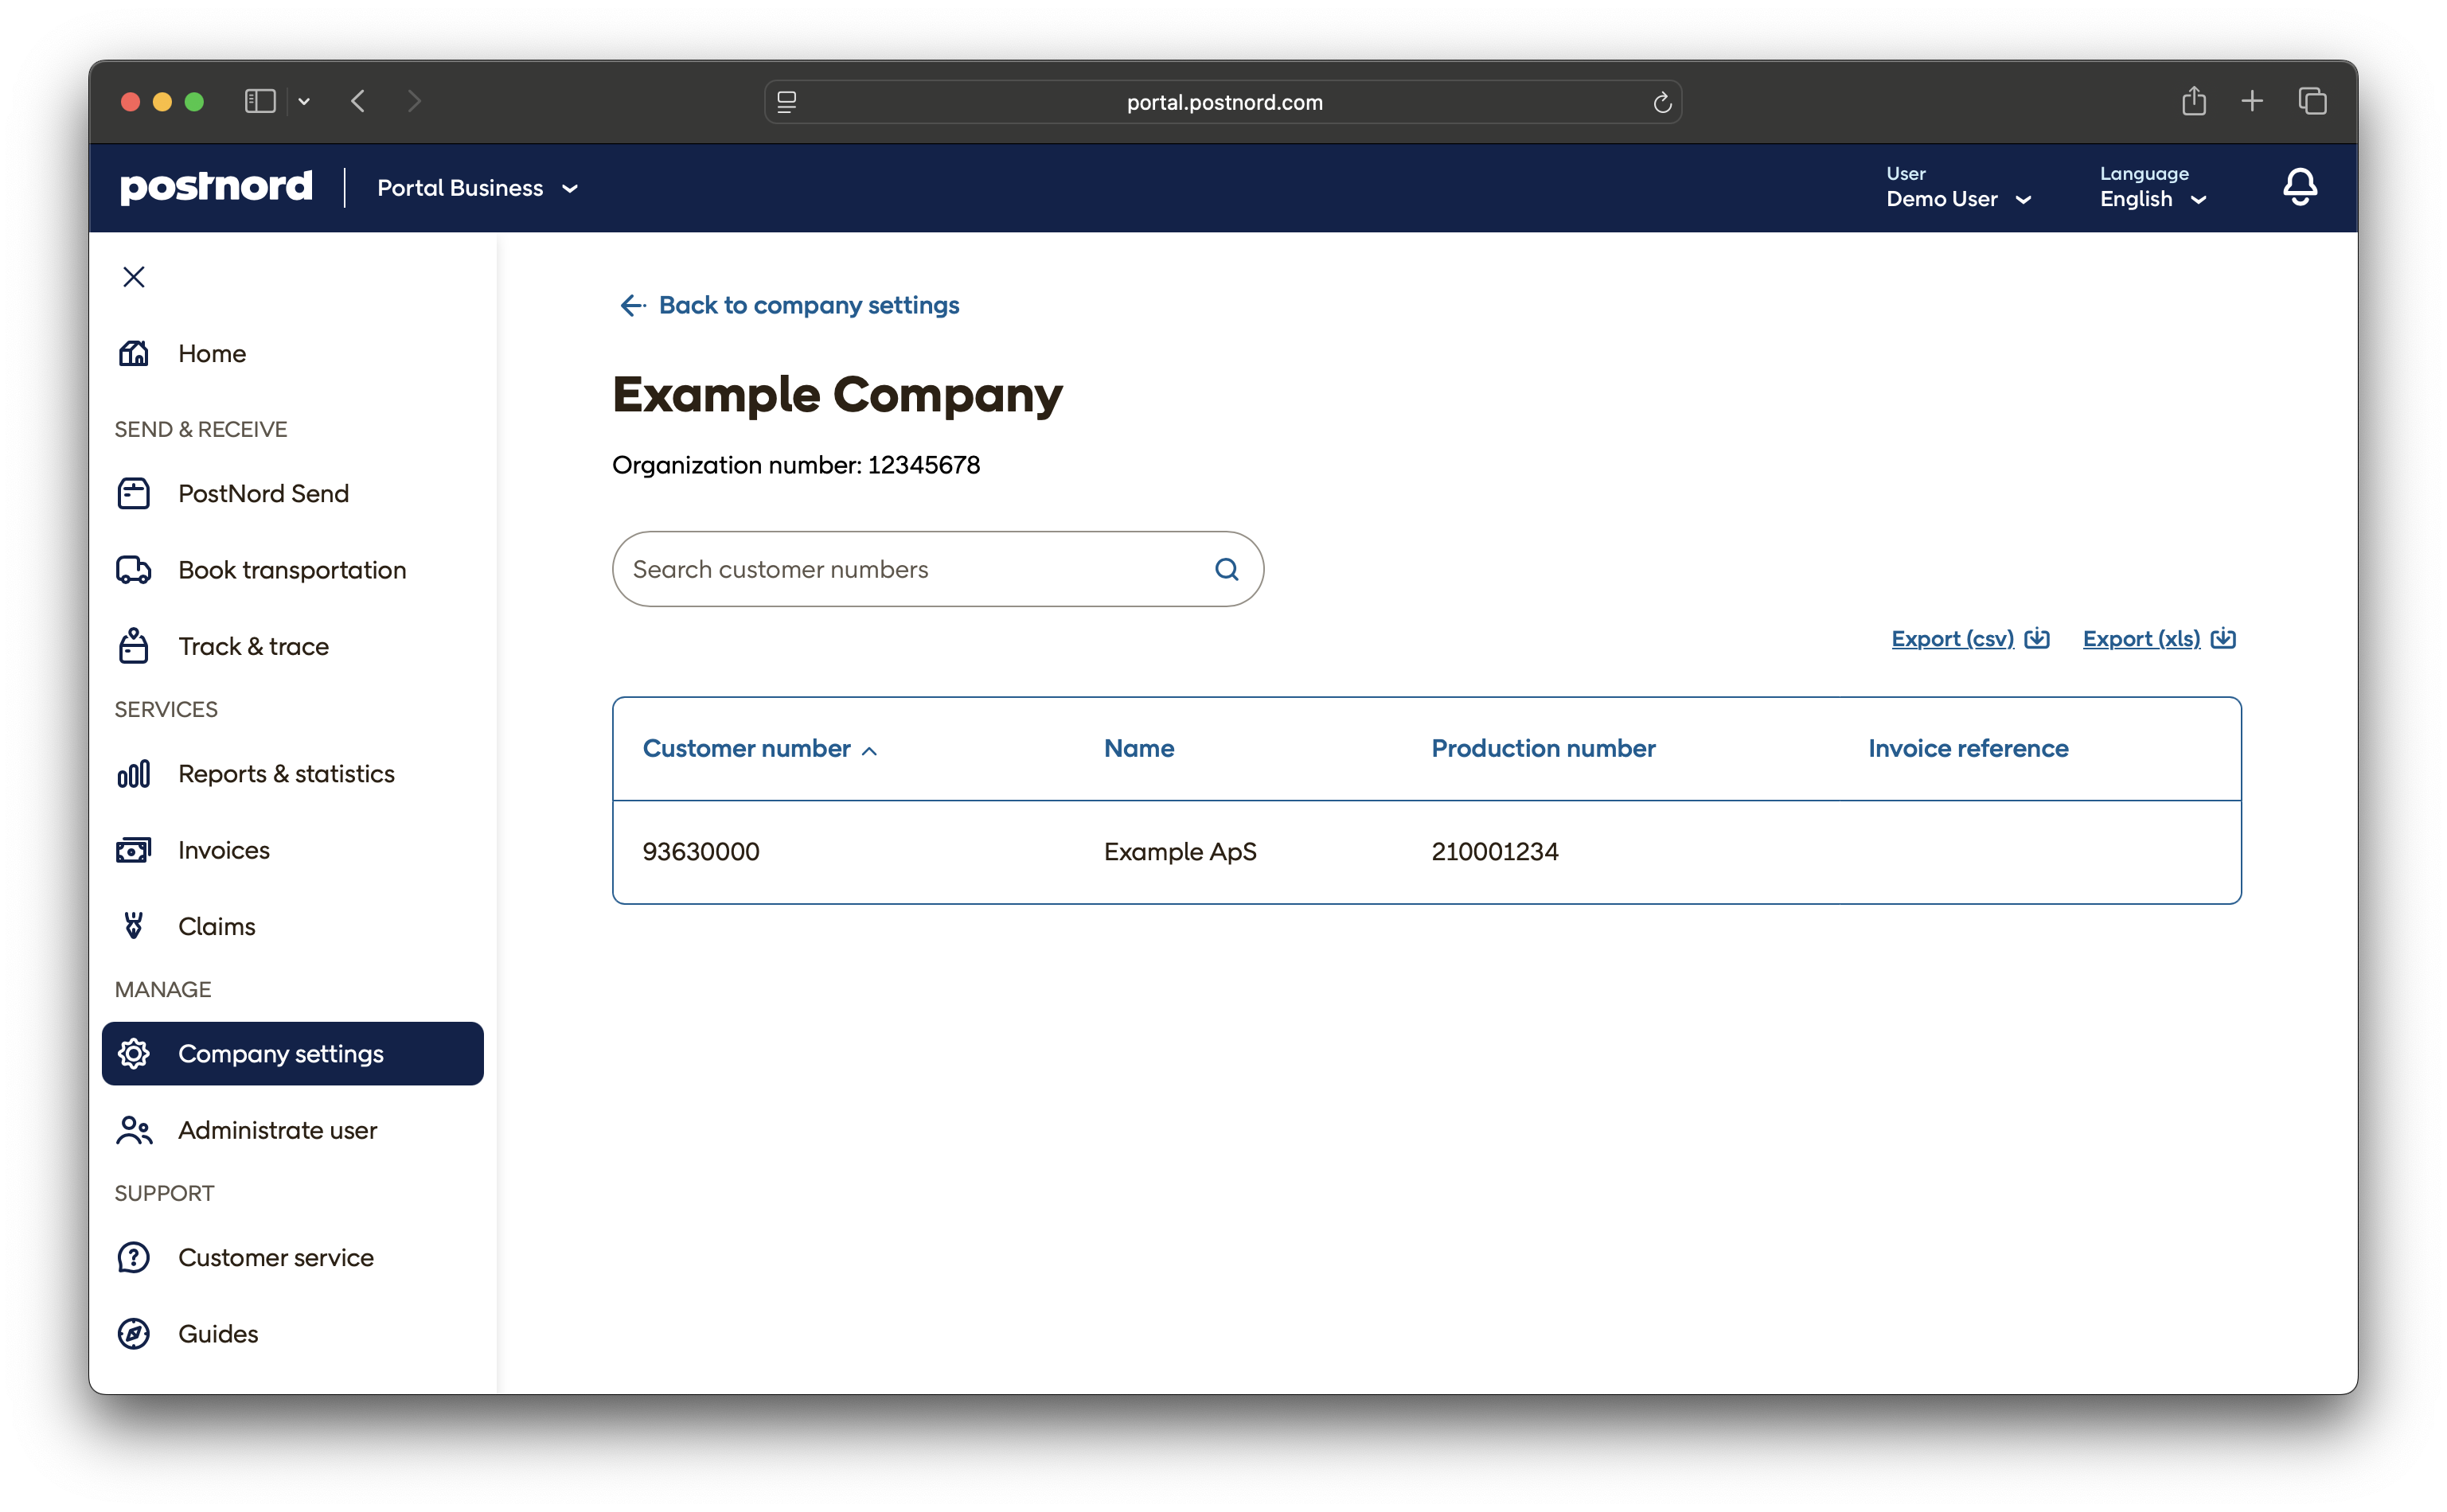
Task: Click the search magnifier icon
Action: (x=1226, y=569)
